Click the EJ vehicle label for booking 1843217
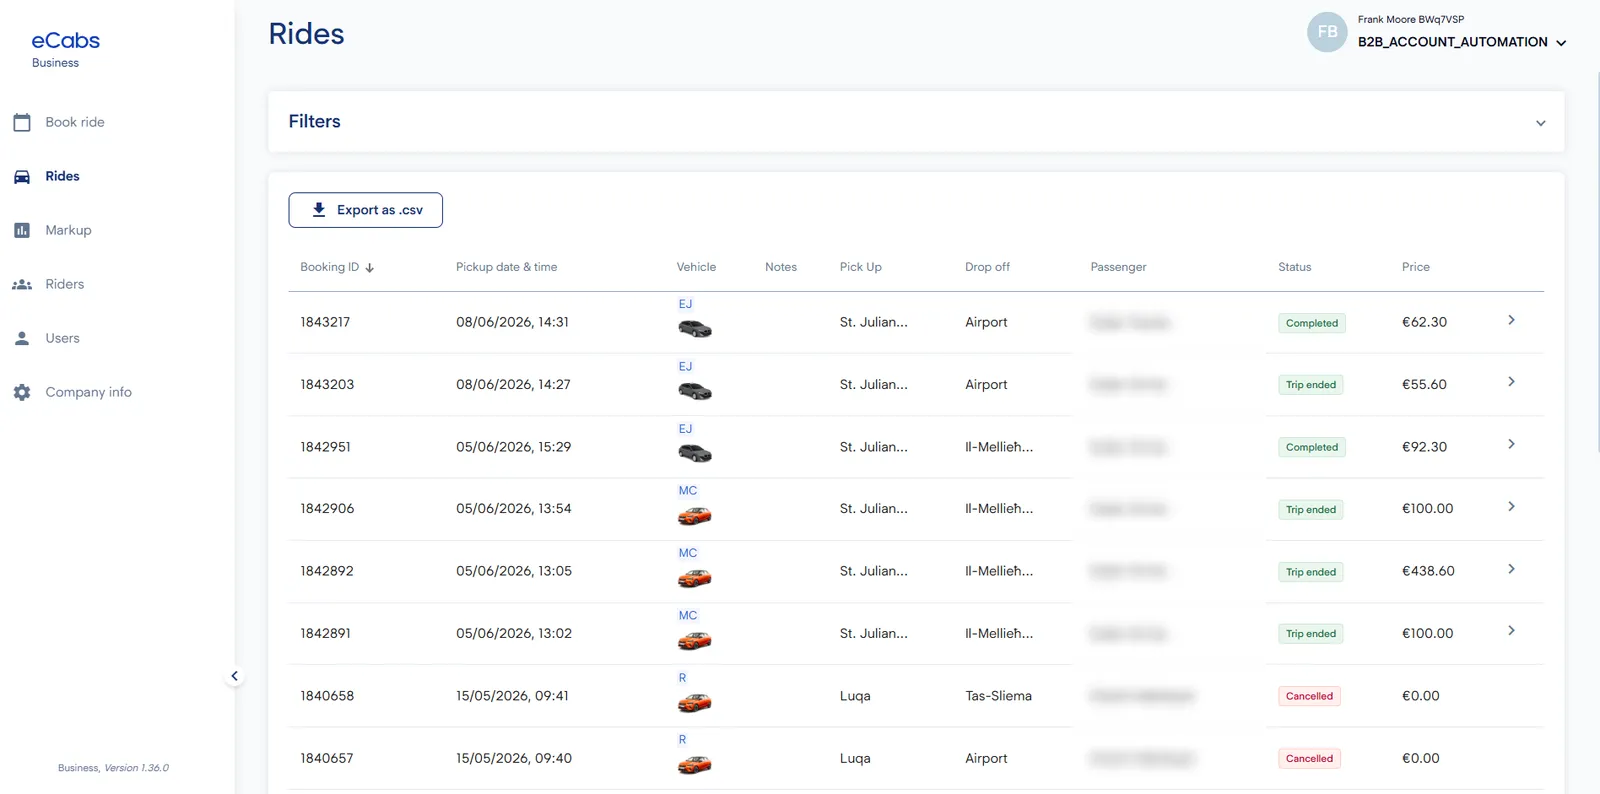Screen dimensions: 1600x794 click(x=685, y=304)
